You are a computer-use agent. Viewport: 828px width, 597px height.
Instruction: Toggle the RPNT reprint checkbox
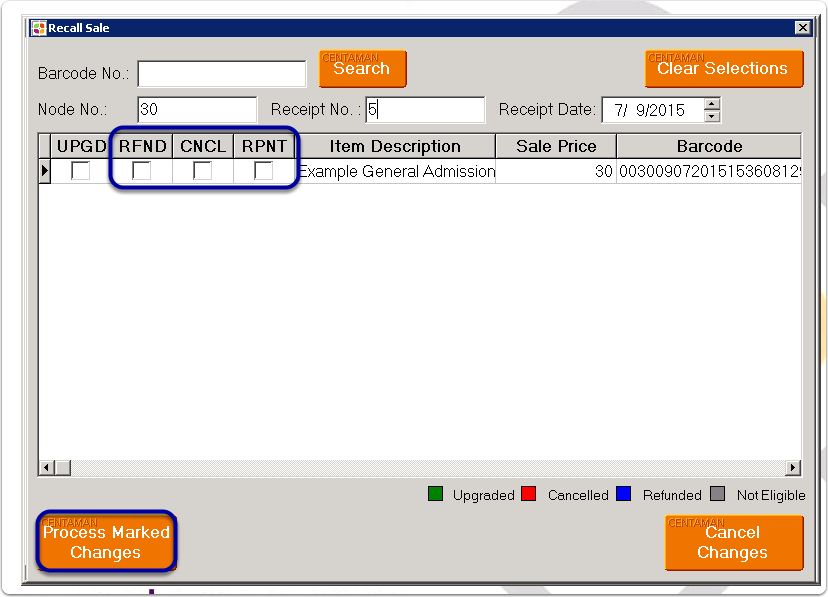point(263,171)
